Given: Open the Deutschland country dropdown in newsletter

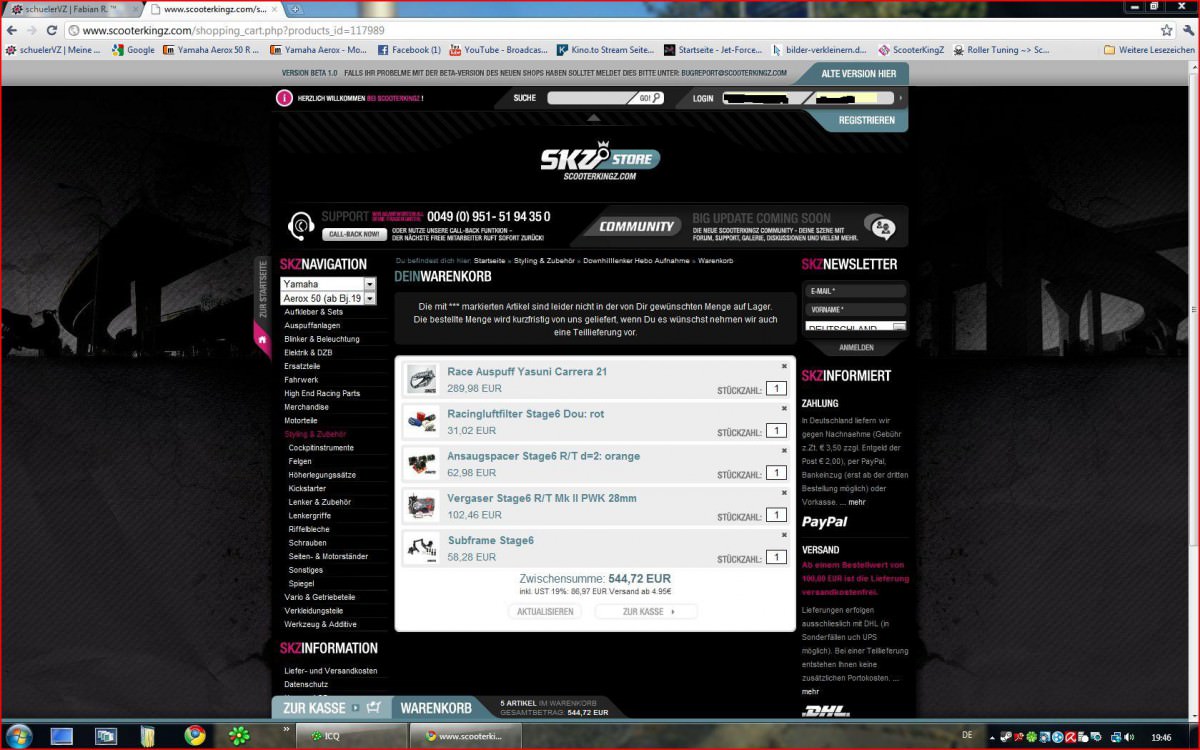Looking at the screenshot, I should tap(855, 327).
